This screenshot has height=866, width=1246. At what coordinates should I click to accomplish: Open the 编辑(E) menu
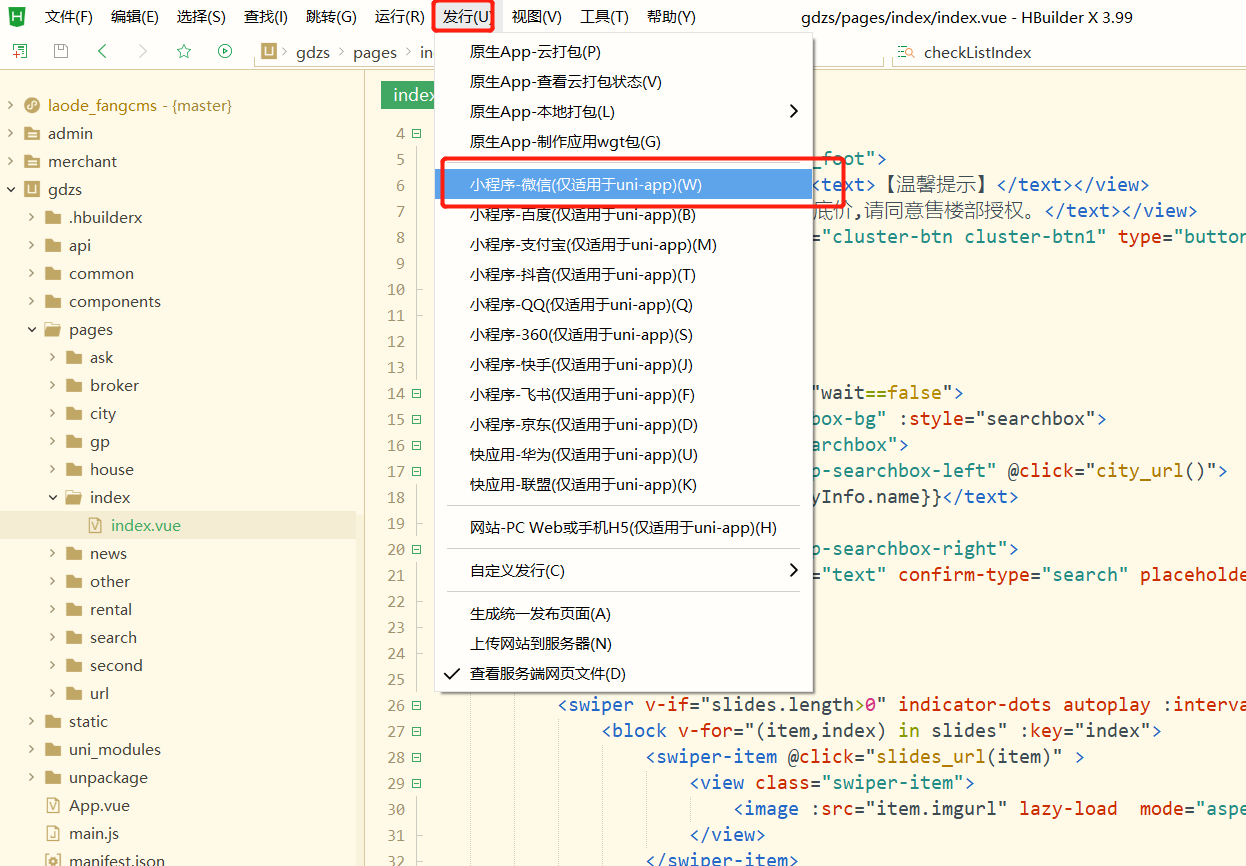135,17
